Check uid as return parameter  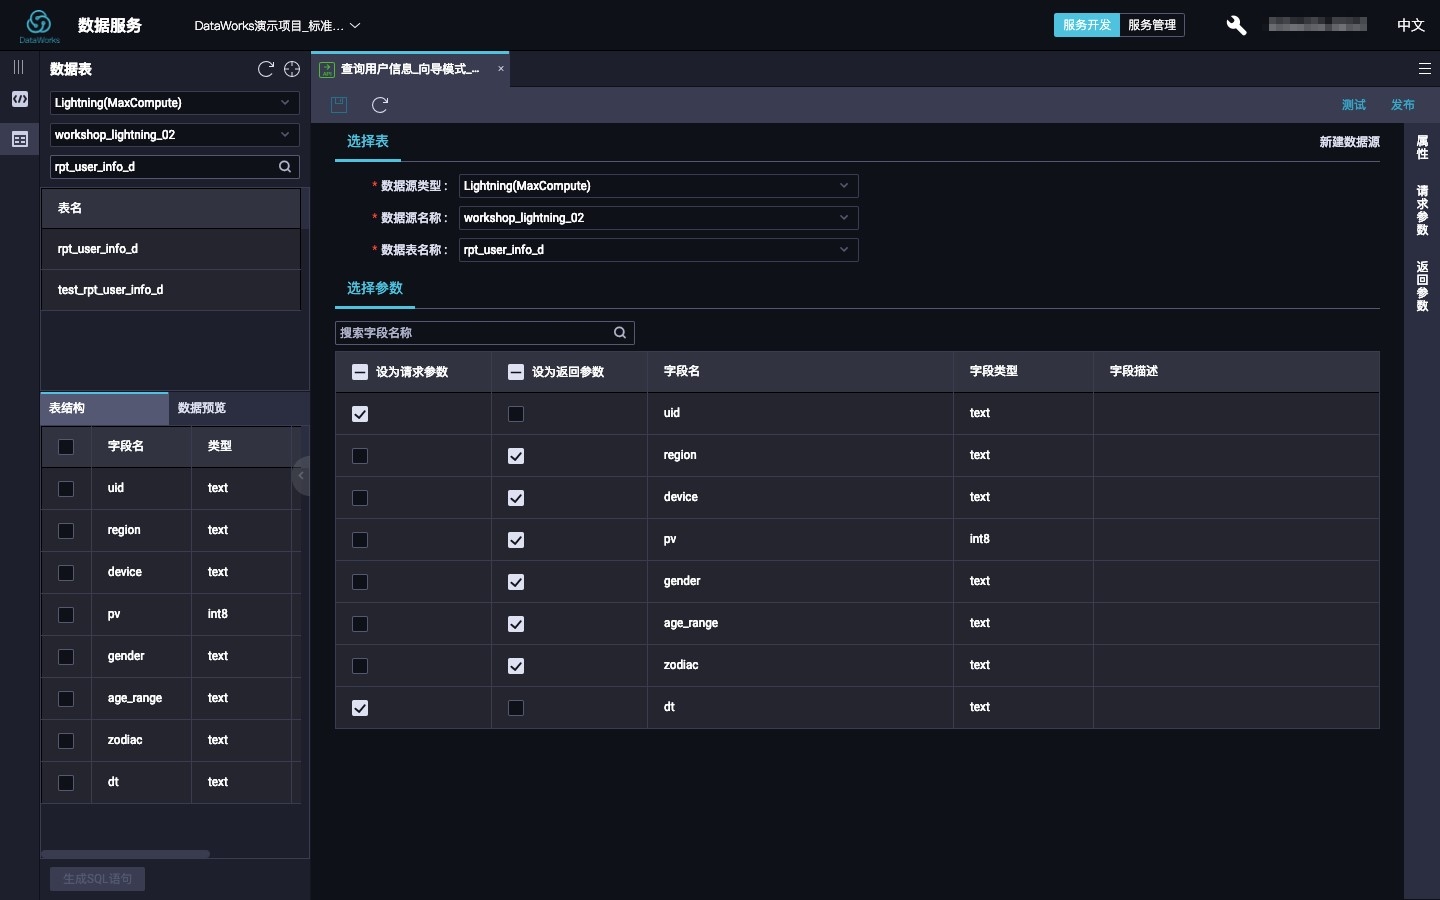[x=516, y=414]
